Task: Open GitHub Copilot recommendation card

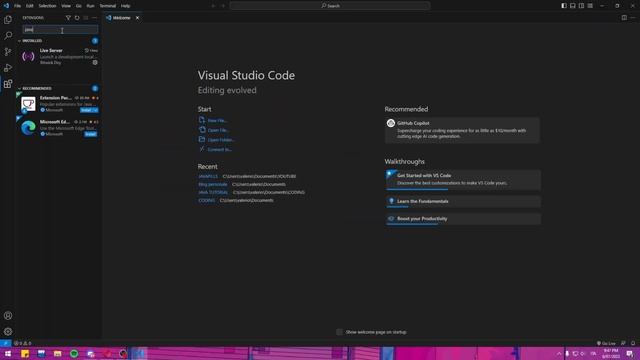Action: point(462,130)
